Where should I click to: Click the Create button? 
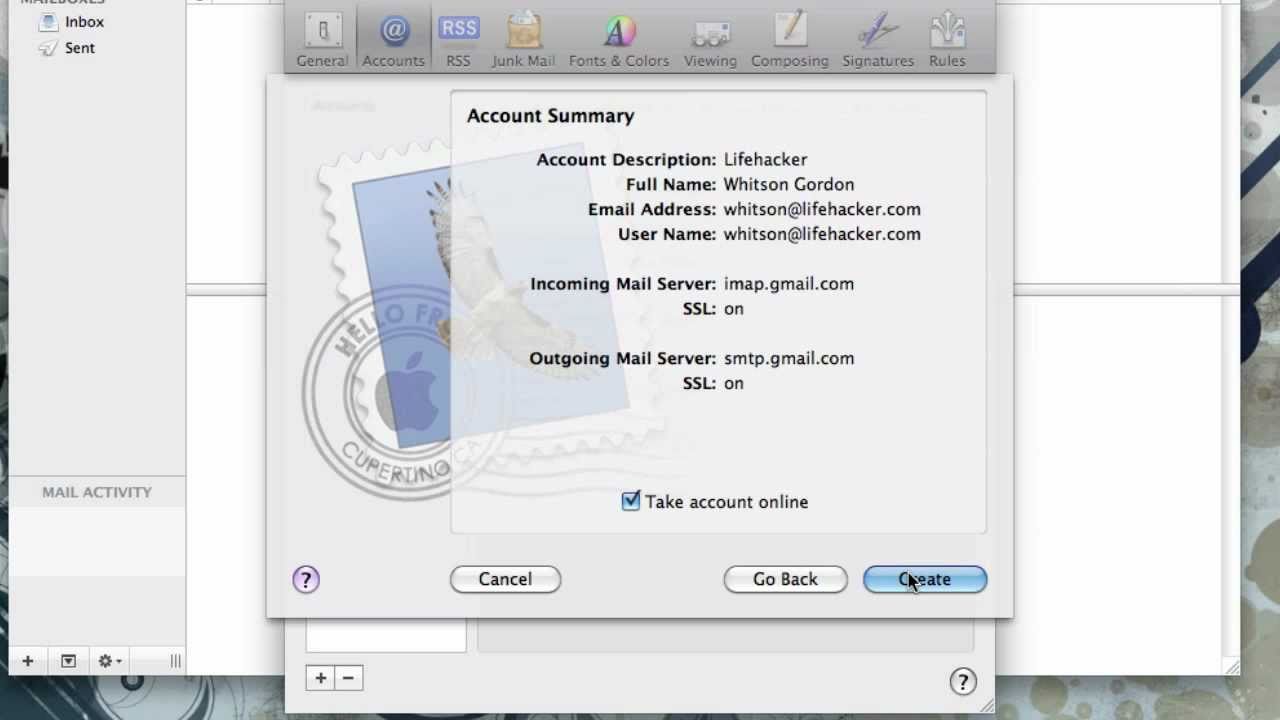[x=925, y=579]
